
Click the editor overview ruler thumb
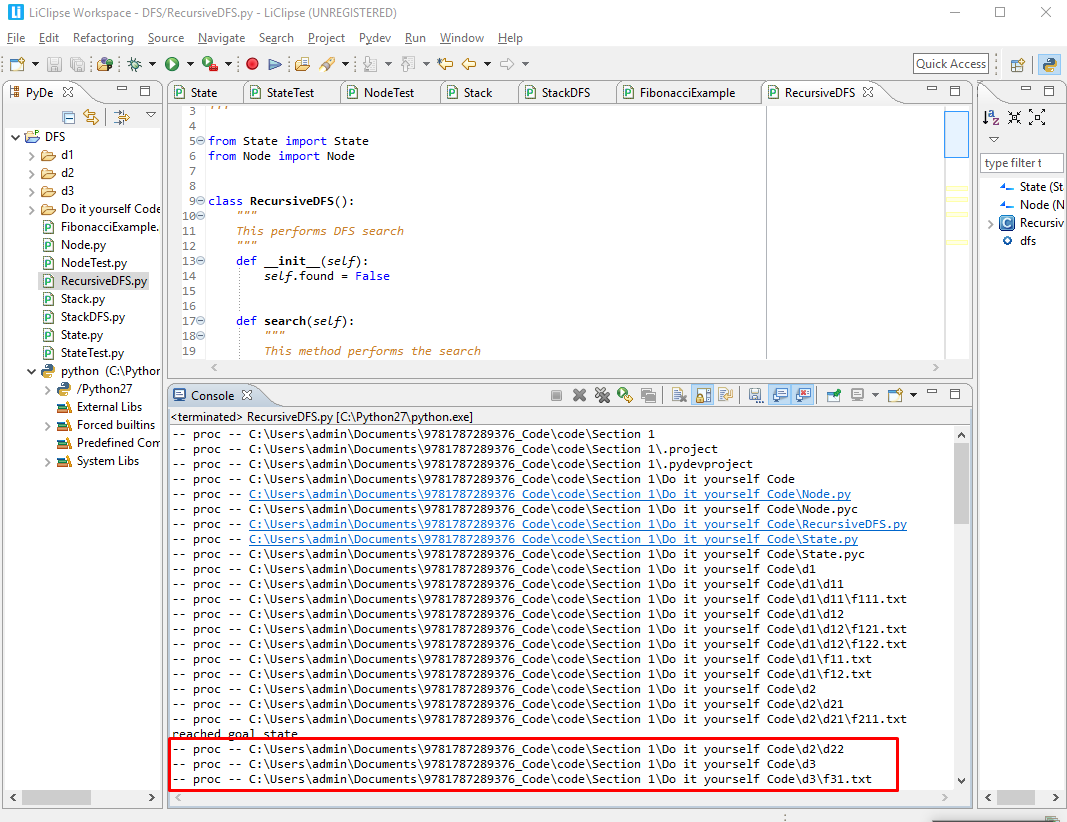coord(956,135)
